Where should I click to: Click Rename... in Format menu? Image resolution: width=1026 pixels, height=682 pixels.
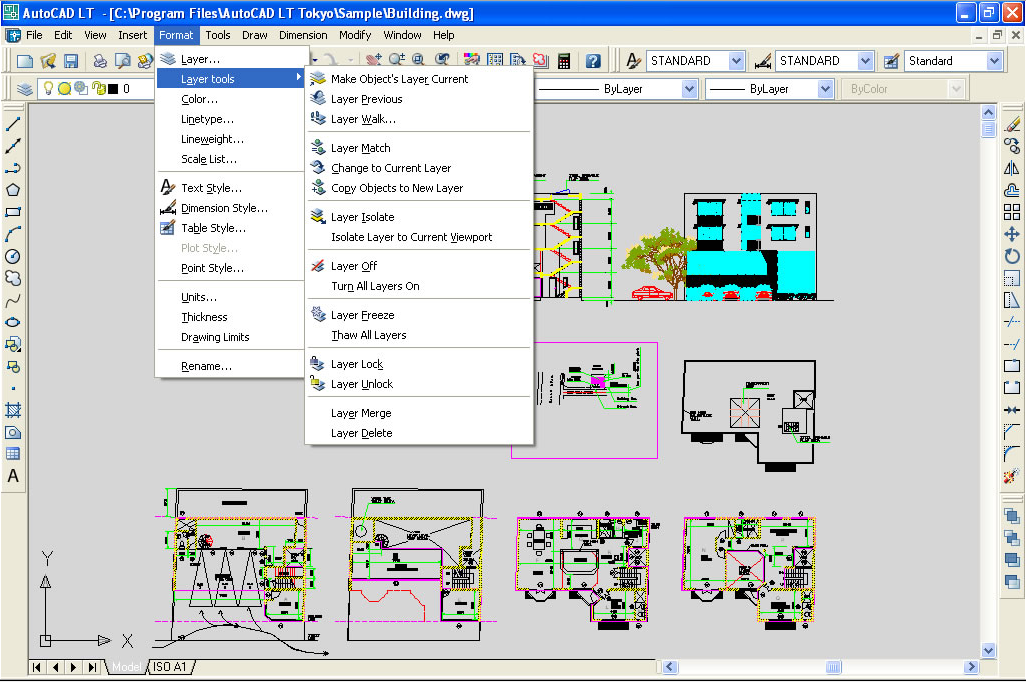[x=232, y=366]
